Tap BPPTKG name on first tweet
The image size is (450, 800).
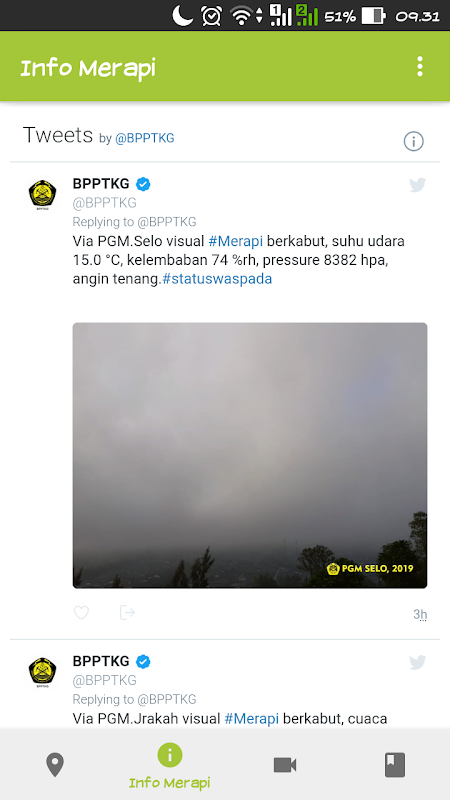(101, 183)
